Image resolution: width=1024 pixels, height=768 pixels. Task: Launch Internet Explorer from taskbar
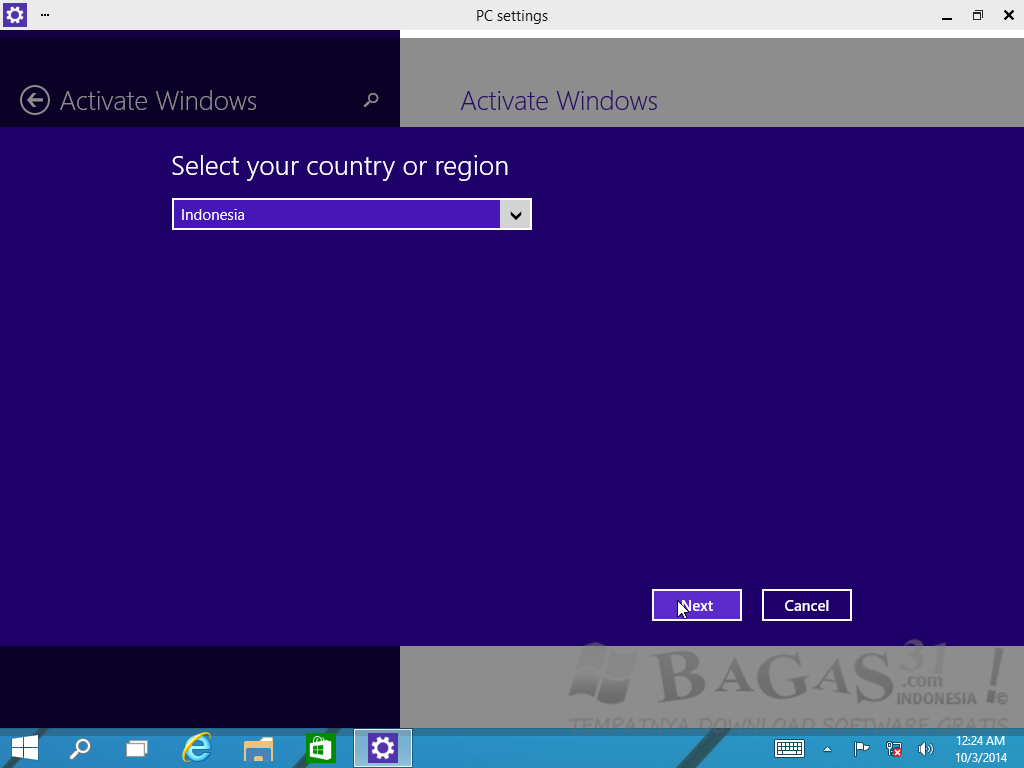pyautogui.click(x=197, y=748)
